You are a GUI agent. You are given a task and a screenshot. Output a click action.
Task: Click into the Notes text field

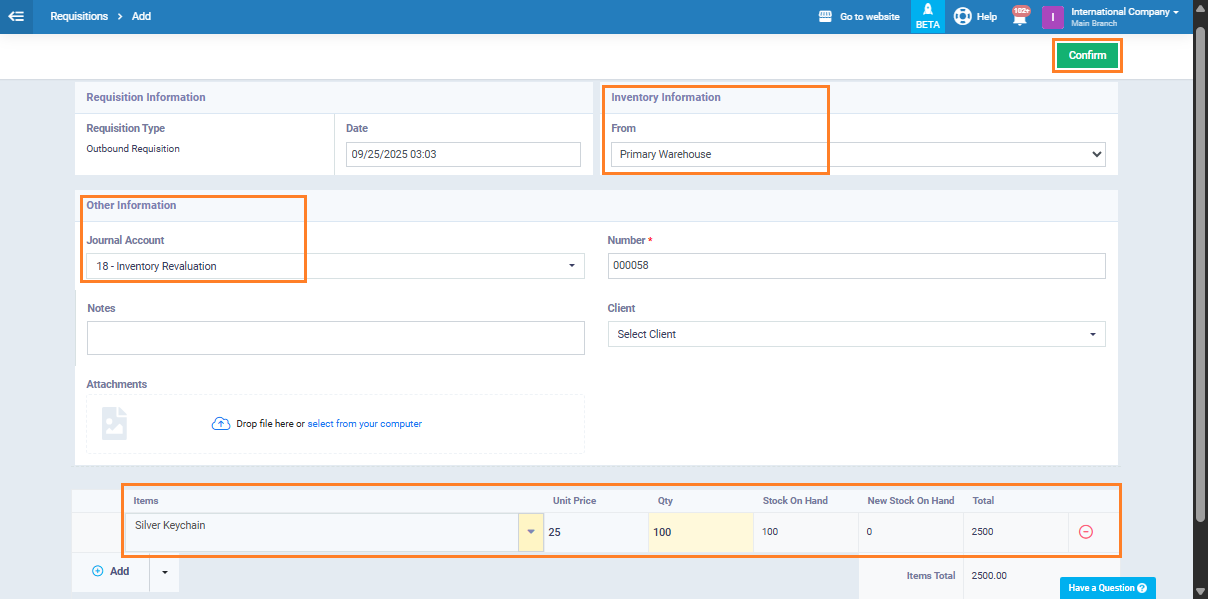click(335, 338)
